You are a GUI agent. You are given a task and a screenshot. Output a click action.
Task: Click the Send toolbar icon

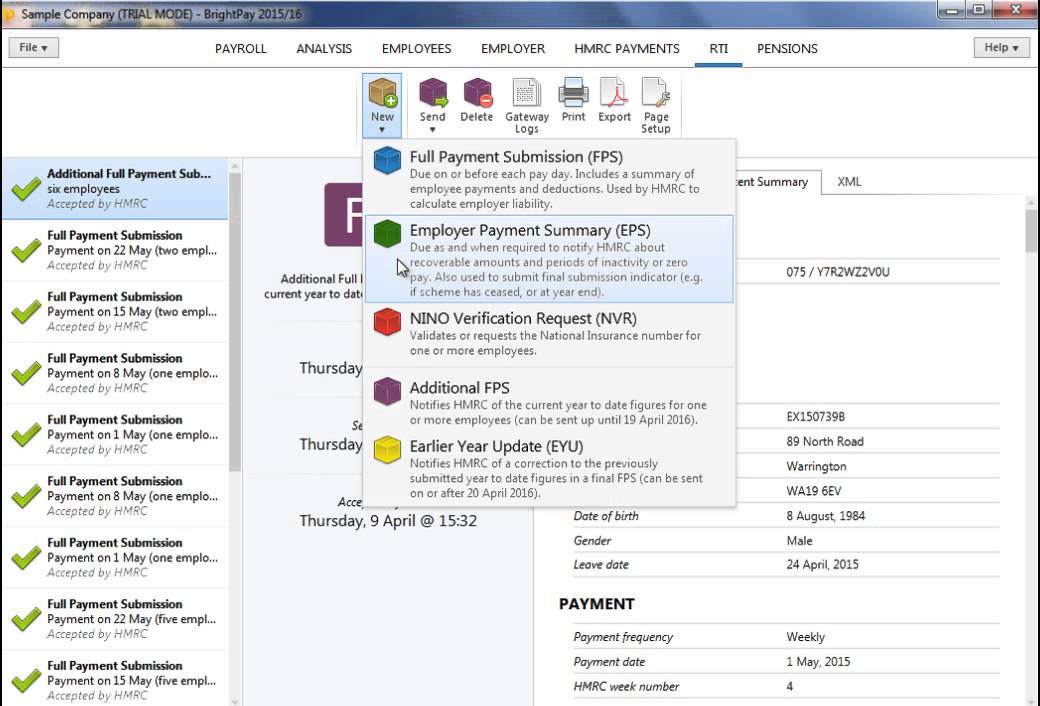pyautogui.click(x=432, y=93)
